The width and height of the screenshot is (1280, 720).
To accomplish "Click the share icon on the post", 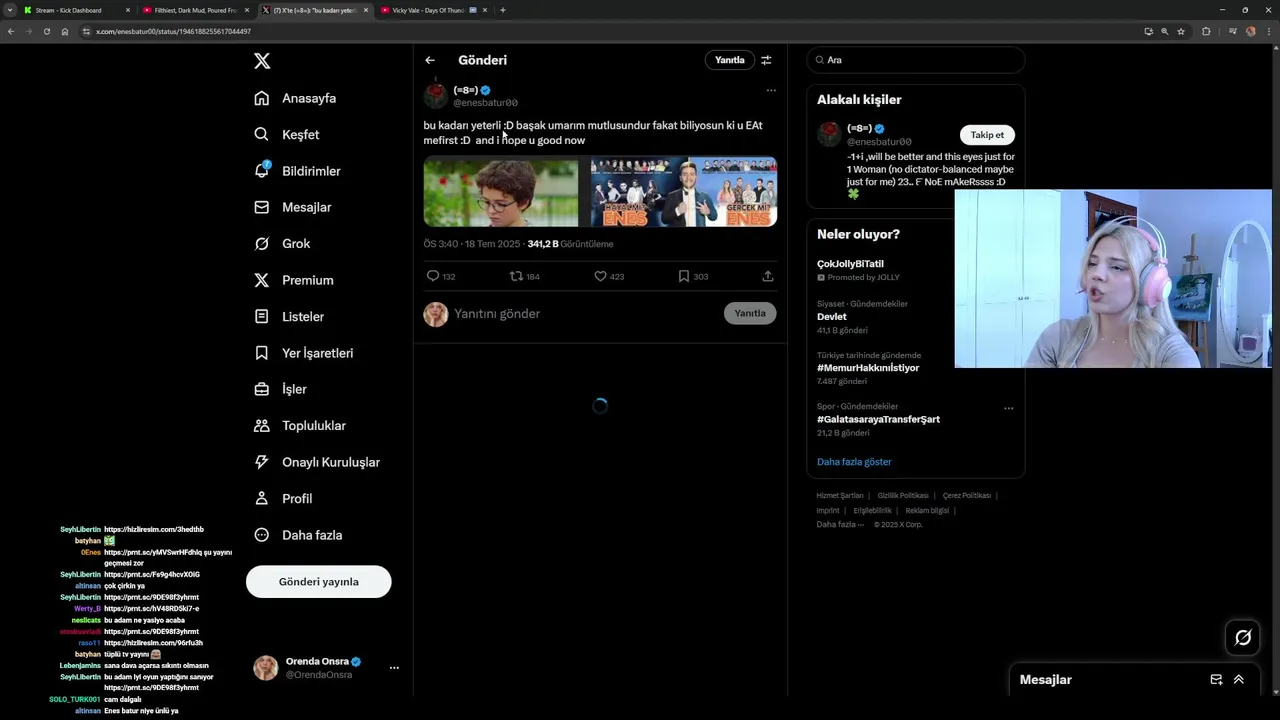I will (x=768, y=276).
